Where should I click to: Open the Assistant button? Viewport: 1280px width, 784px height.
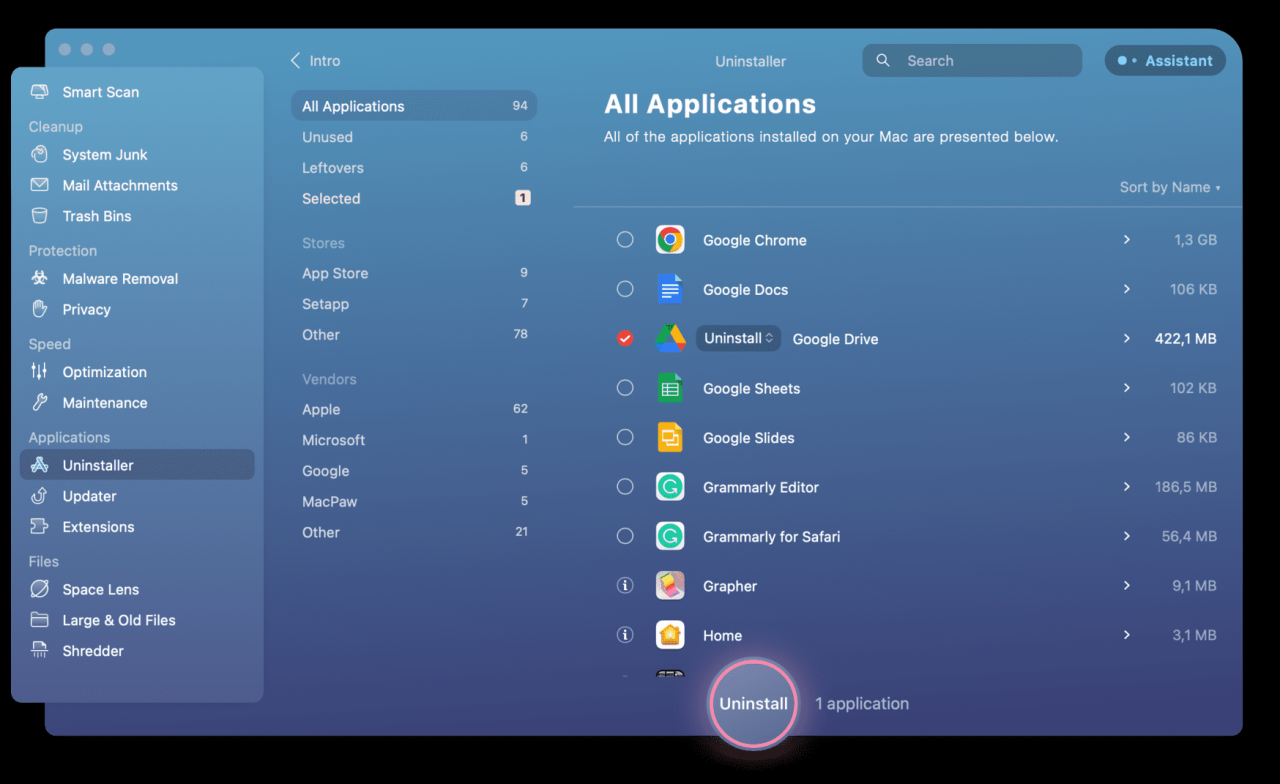point(1165,61)
